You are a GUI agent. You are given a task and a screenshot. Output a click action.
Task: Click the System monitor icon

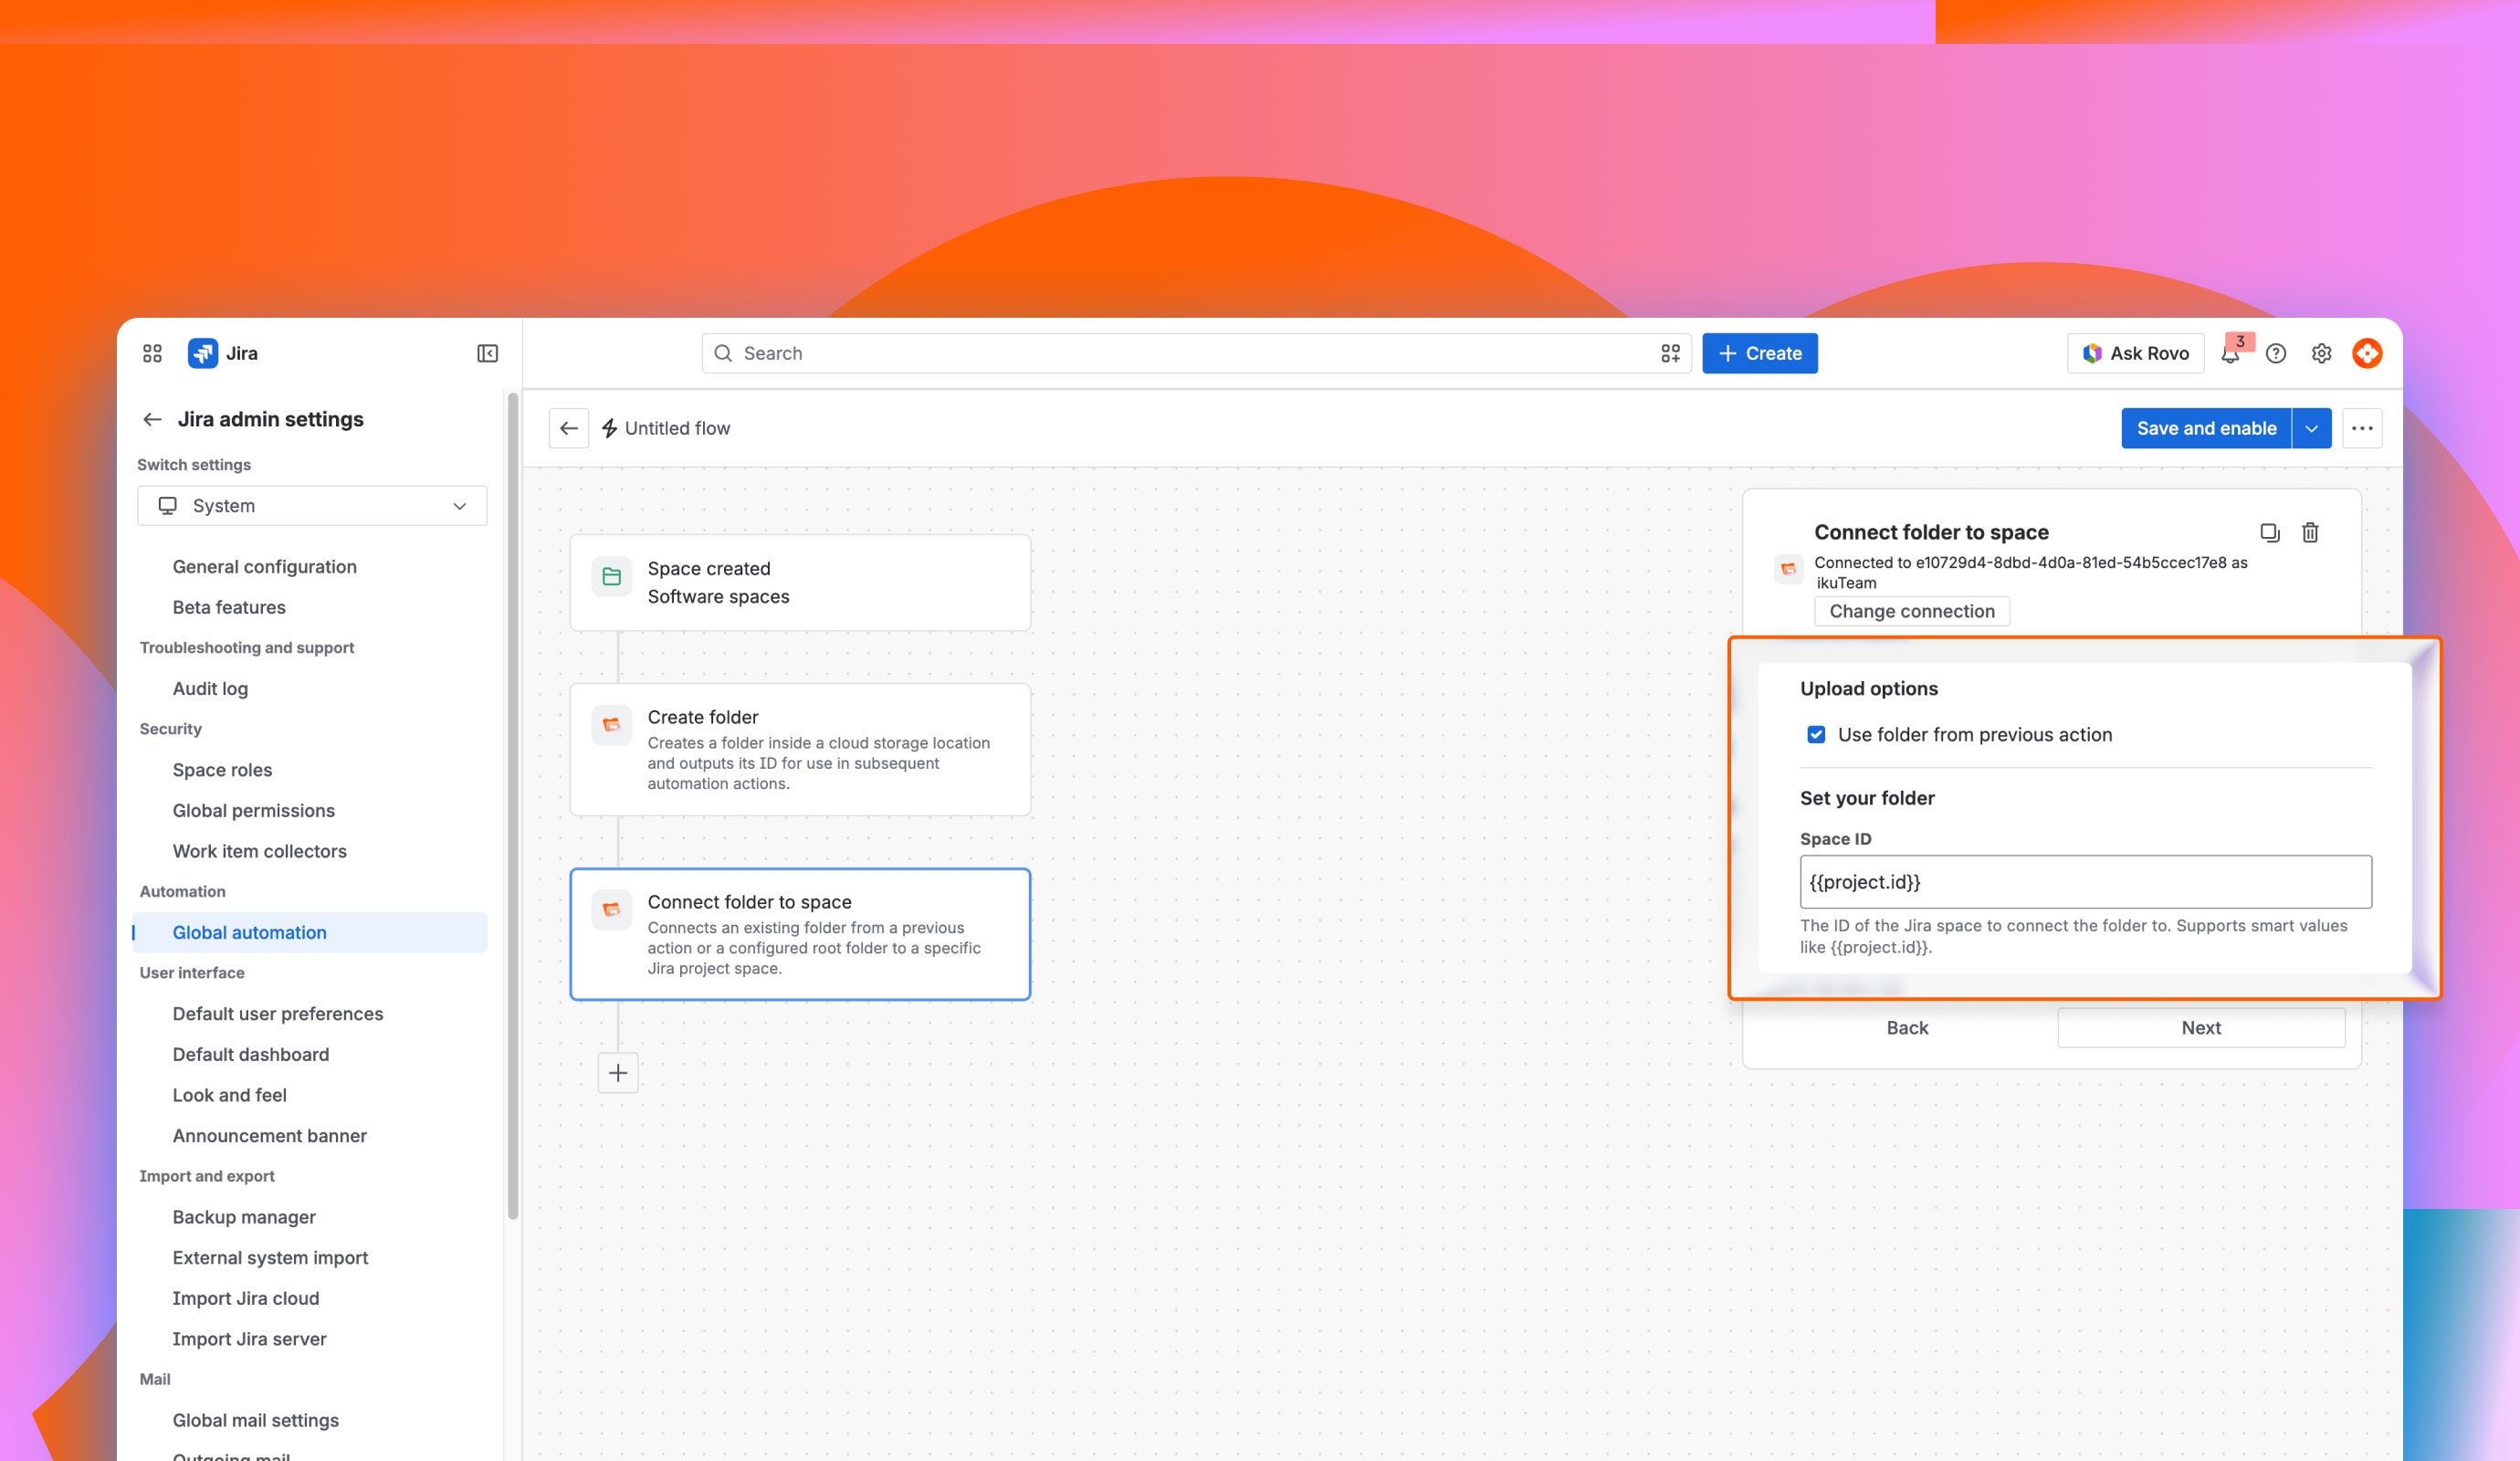167,506
